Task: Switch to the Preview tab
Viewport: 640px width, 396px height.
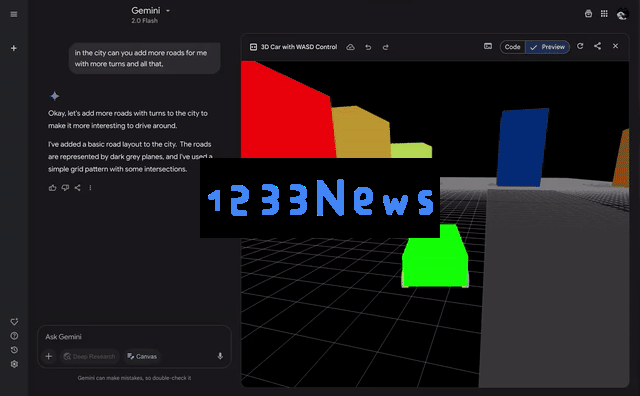Action: (547, 47)
